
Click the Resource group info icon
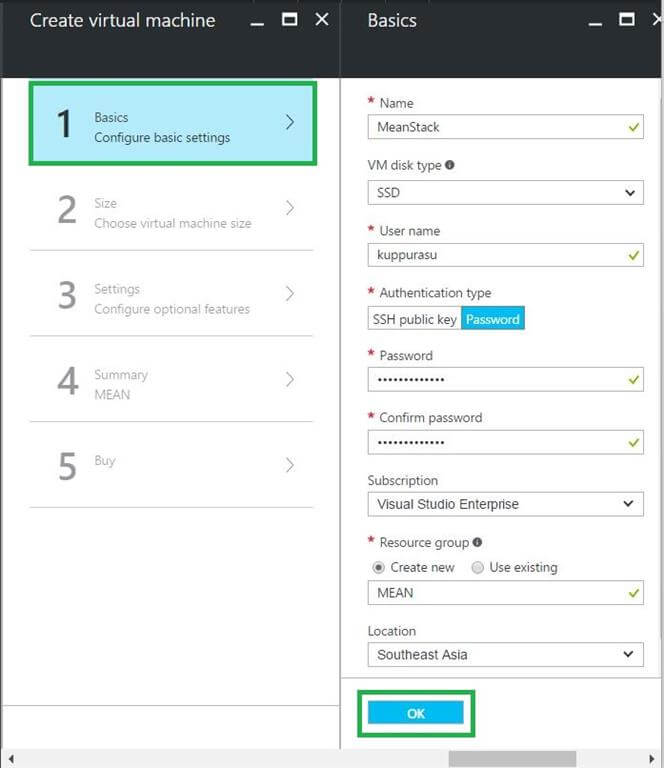pyautogui.click(x=477, y=543)
